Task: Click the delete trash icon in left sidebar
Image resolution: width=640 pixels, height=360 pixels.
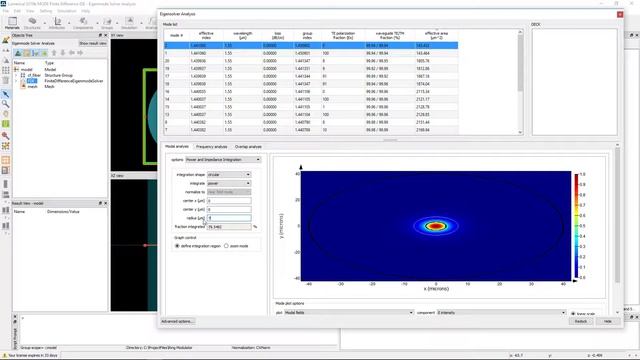Action: point(6,80)
